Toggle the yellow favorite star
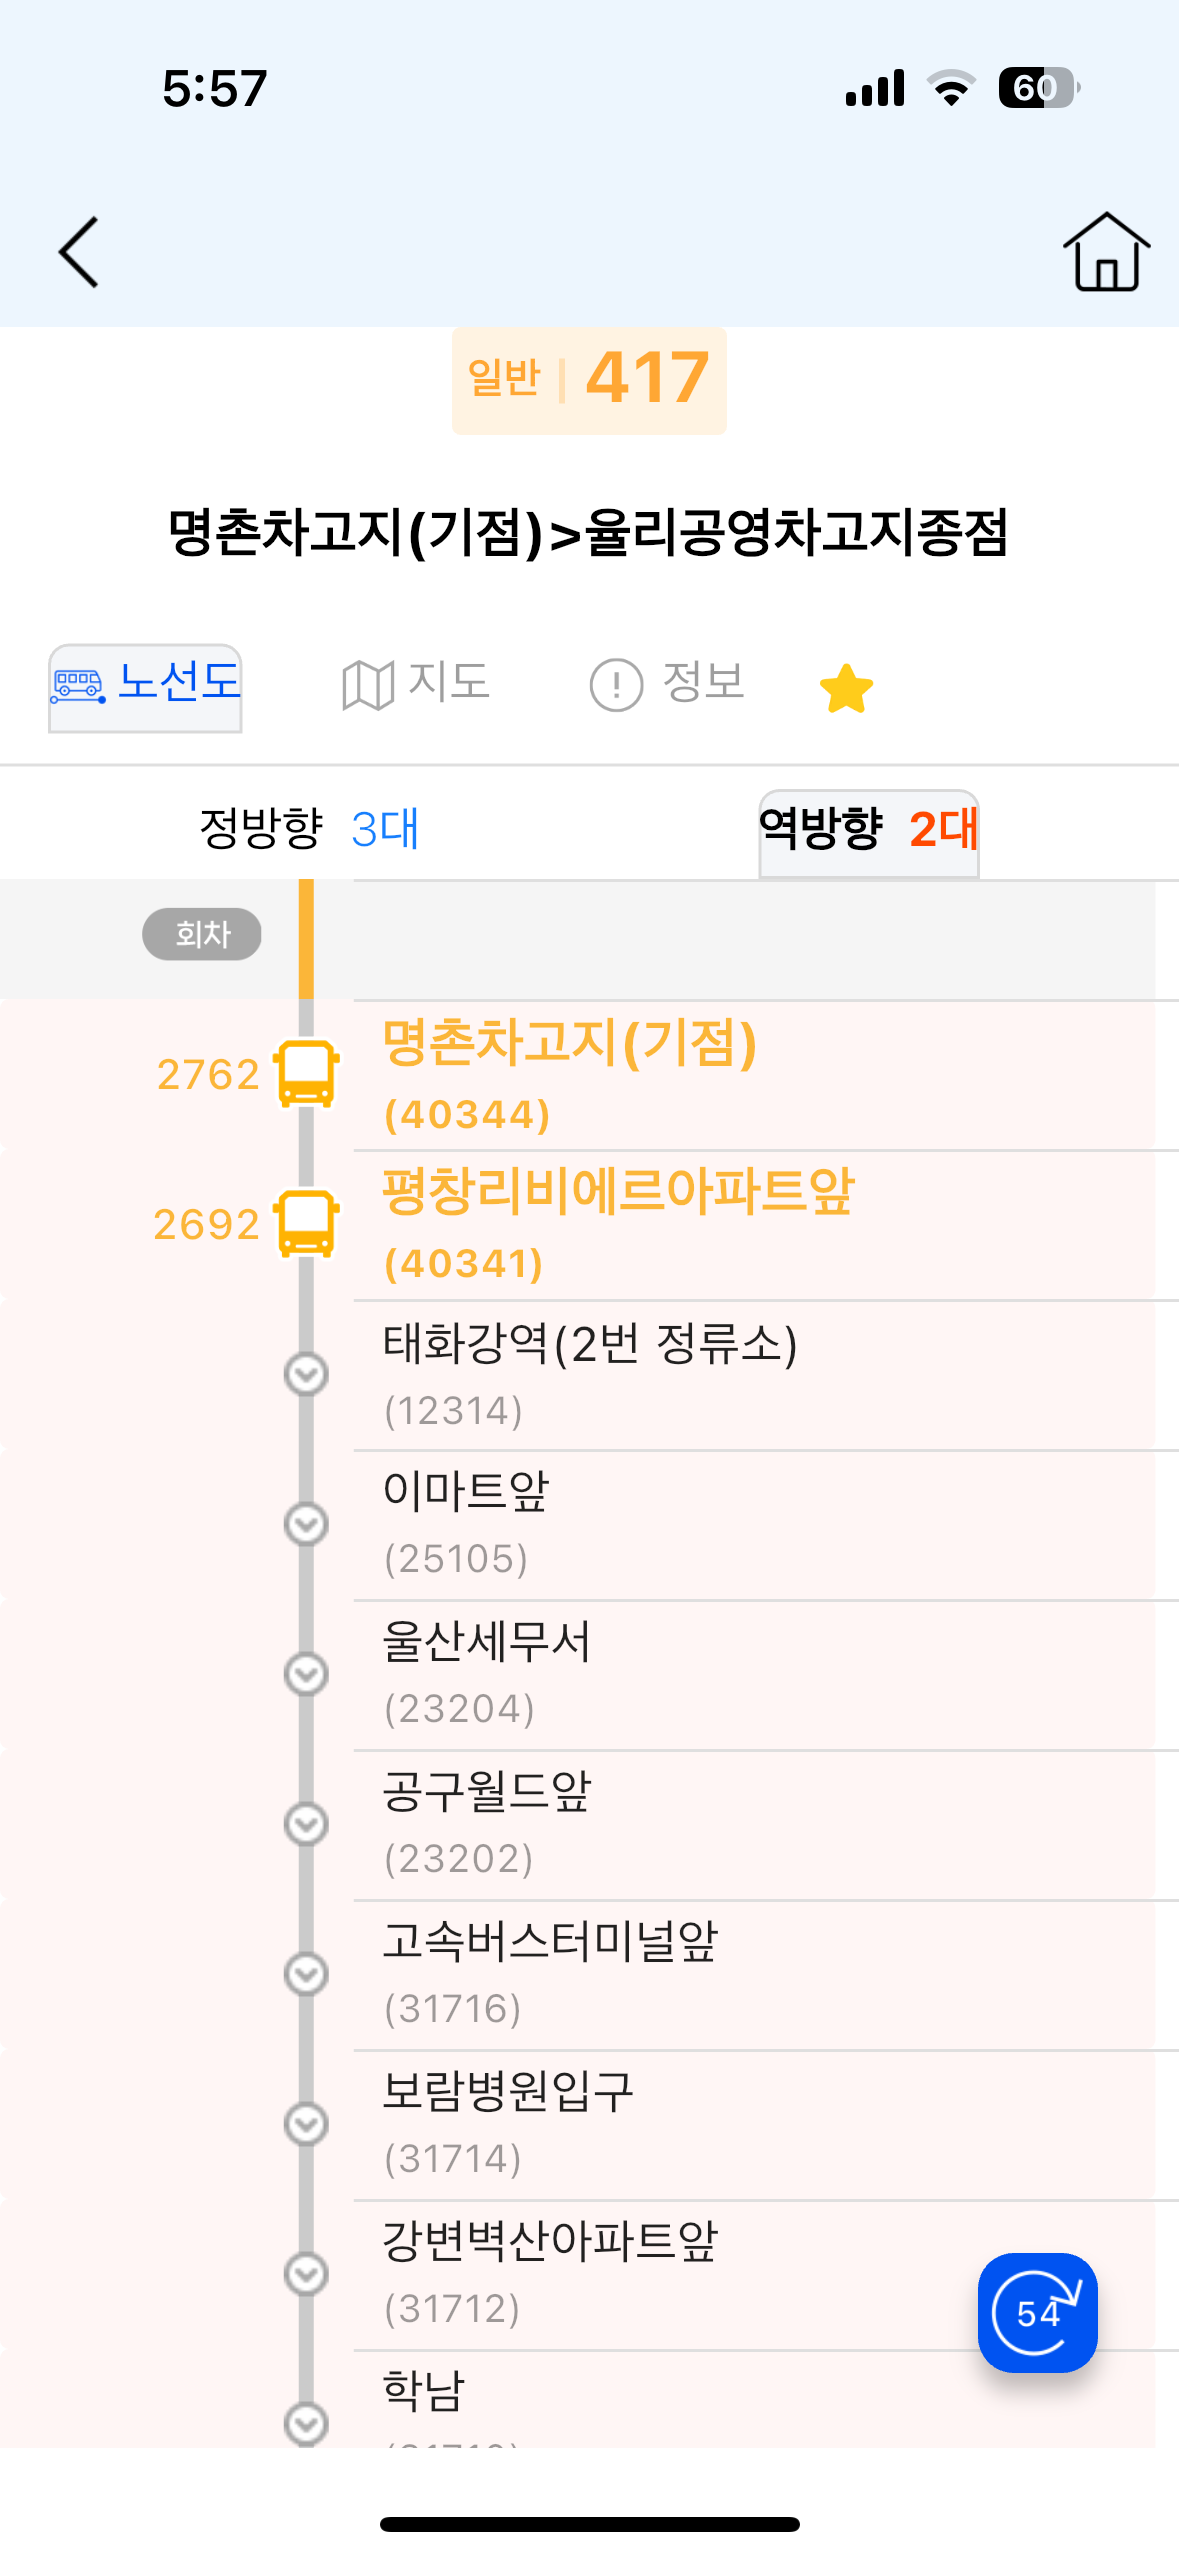This screenshot has height=2556, width=1179. 846,688
